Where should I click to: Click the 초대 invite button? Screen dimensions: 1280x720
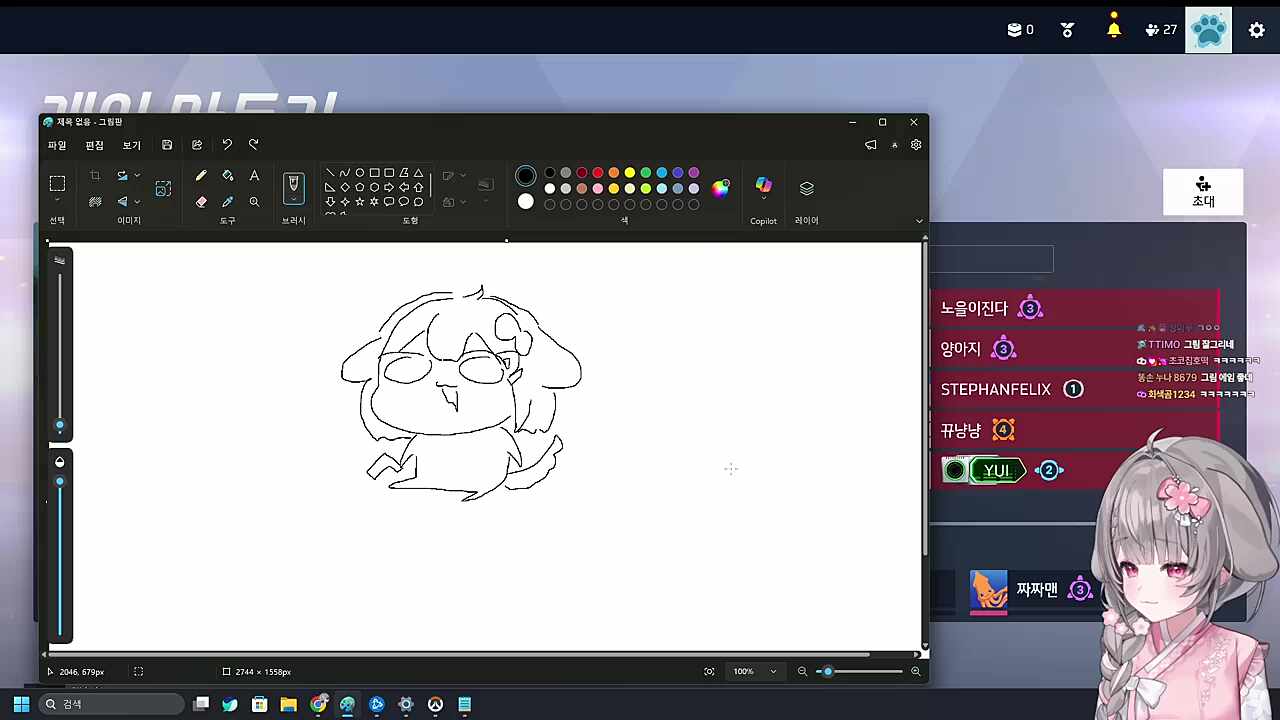[1203, 193]
